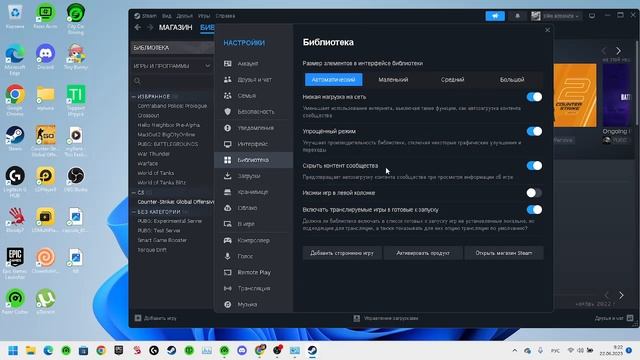Open Управление загрузками at bottom
The image size is (640, 360).
(386, 318)
